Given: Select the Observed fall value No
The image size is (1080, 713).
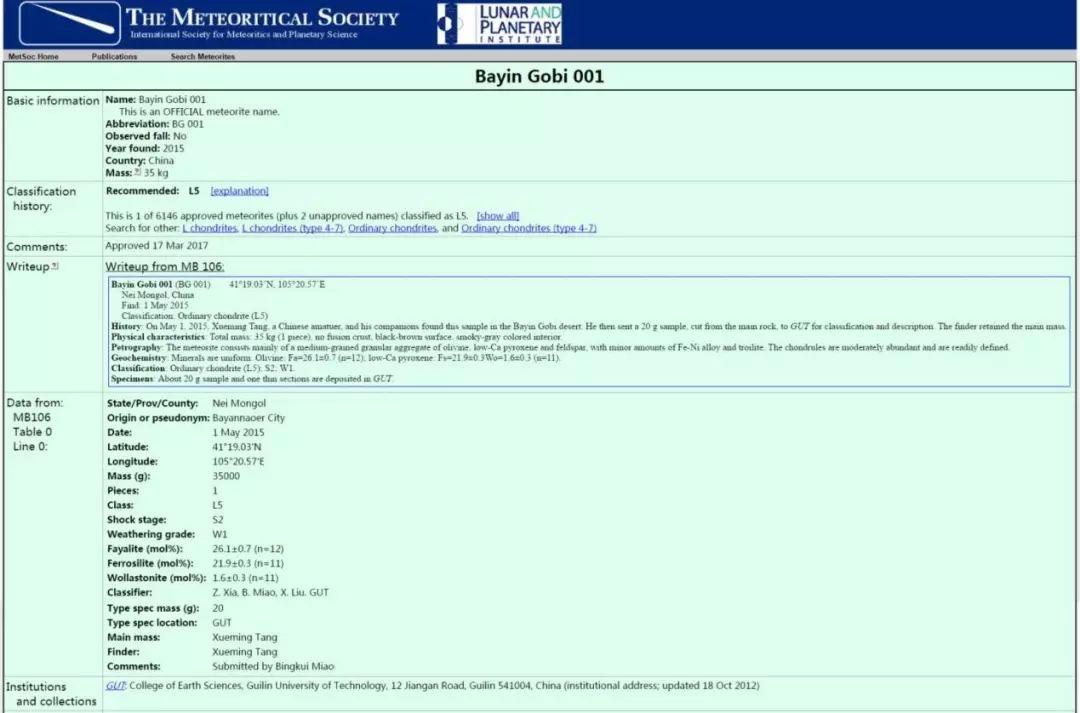Looking at the screenshot, I should (x=180, y=136).
